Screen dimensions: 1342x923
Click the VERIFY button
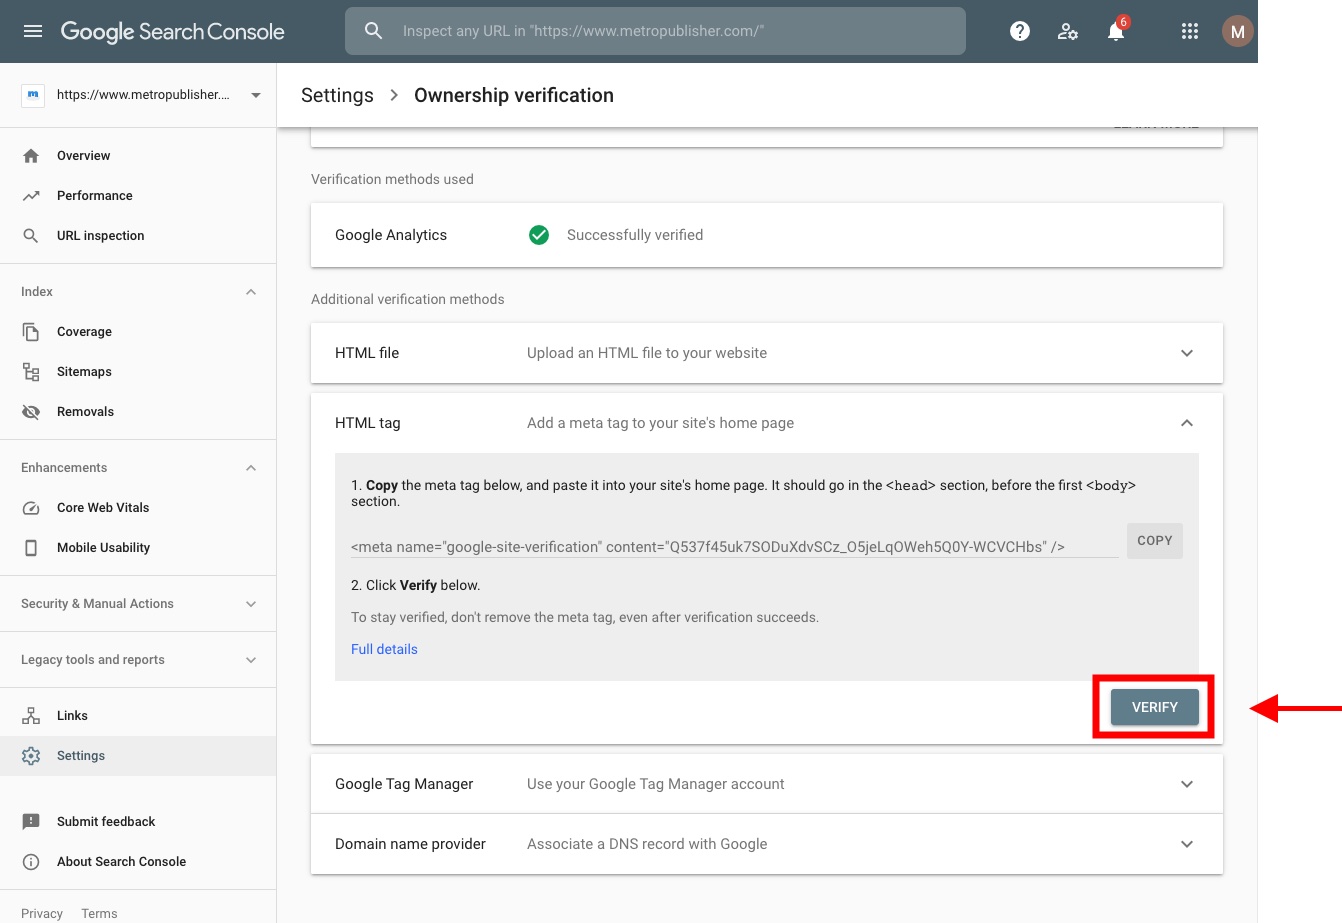pos(1154,707)
